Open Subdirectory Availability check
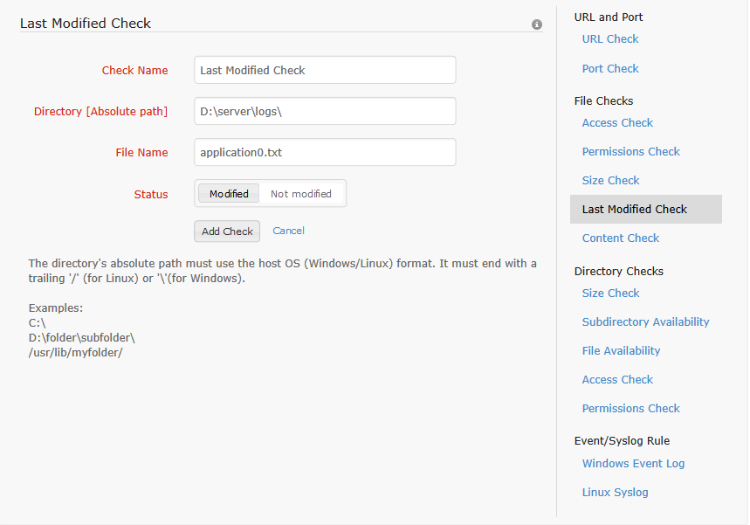 coord(645,322)
